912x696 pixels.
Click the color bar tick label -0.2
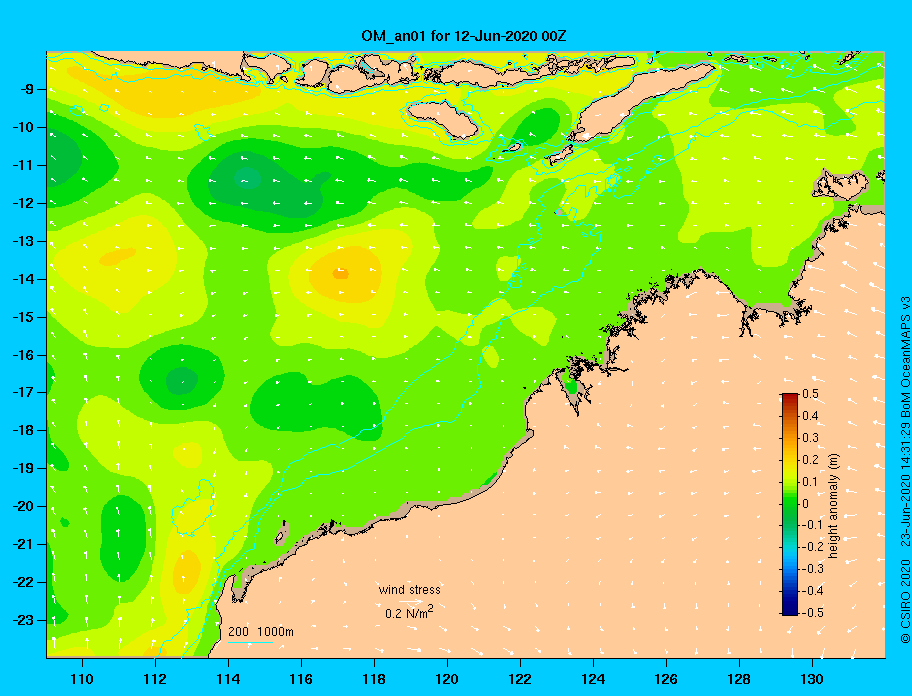[x=813, y=547]
